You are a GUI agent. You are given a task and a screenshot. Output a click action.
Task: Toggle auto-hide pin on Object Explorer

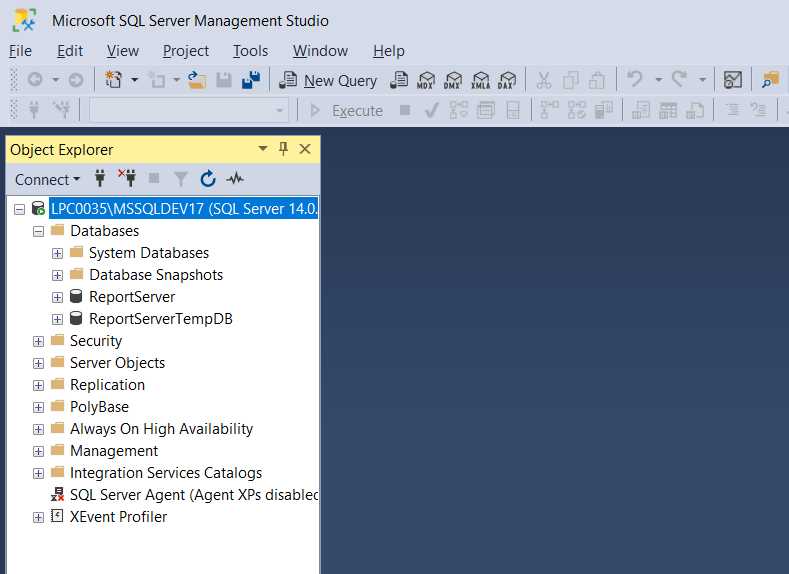coord(283,149)
